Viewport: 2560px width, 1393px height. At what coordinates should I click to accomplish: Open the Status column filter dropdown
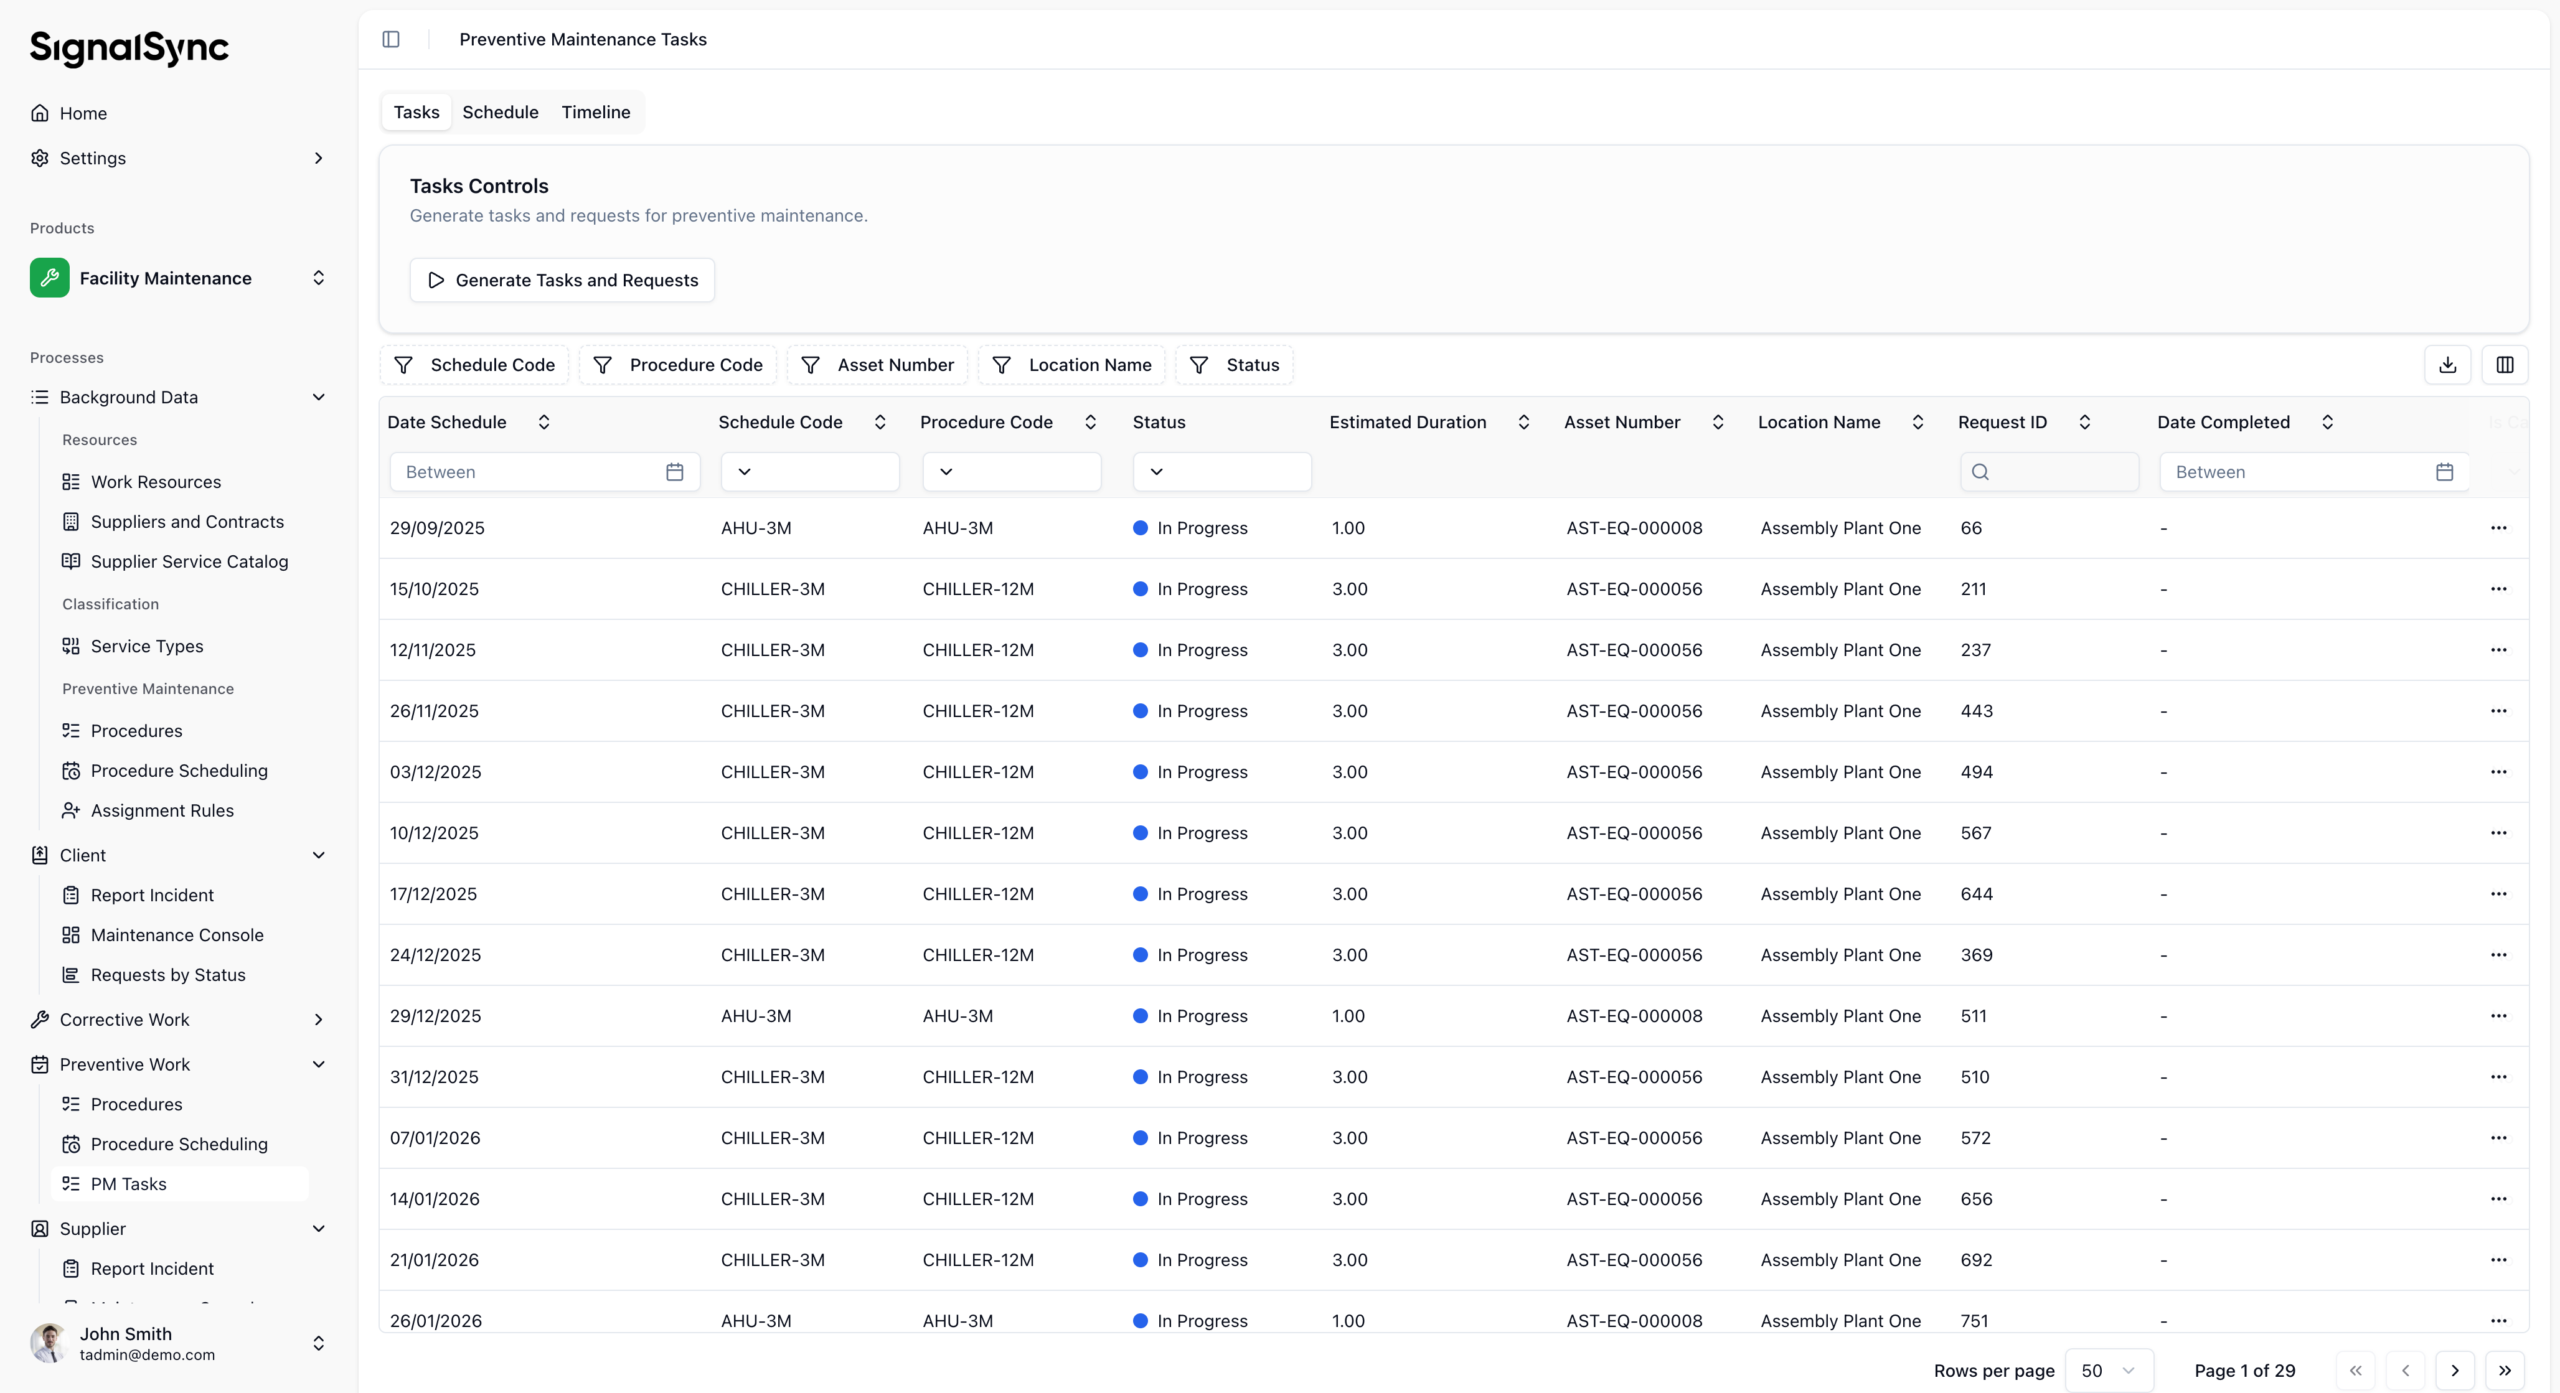click(x=1221, y=472)
